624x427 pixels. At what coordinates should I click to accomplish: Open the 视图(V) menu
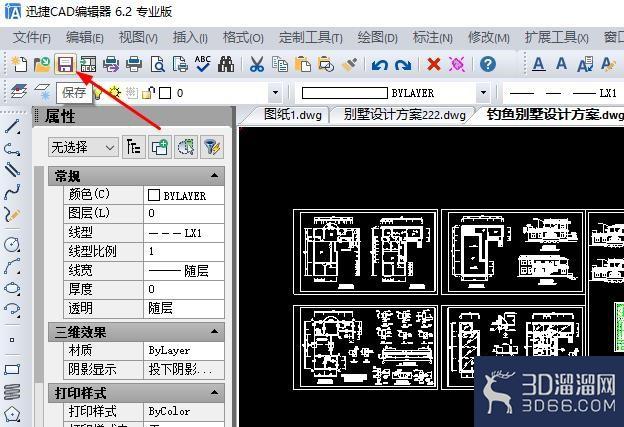pos(138,38)
